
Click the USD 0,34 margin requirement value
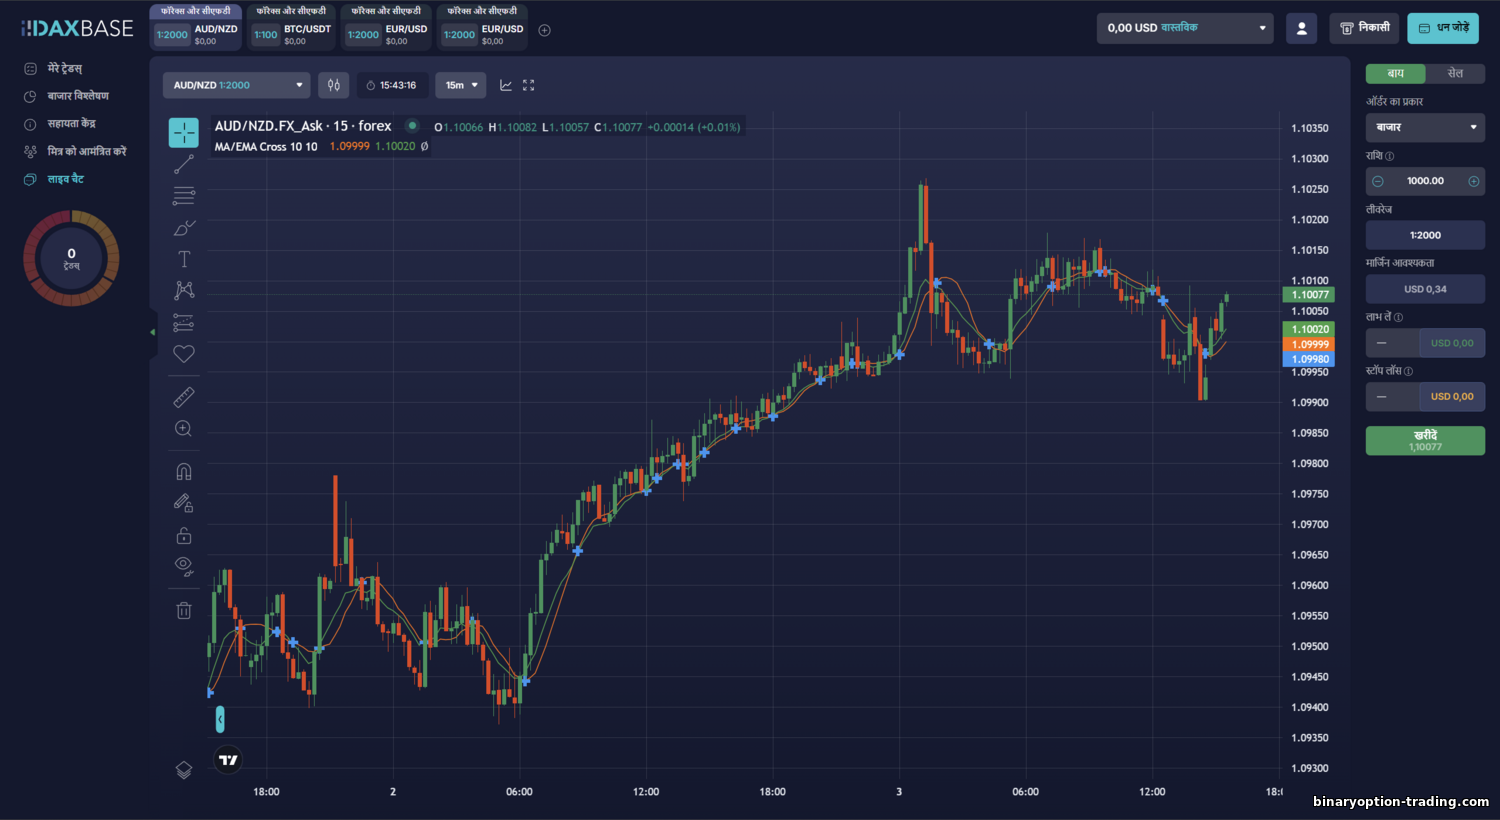pos(1425,289)
